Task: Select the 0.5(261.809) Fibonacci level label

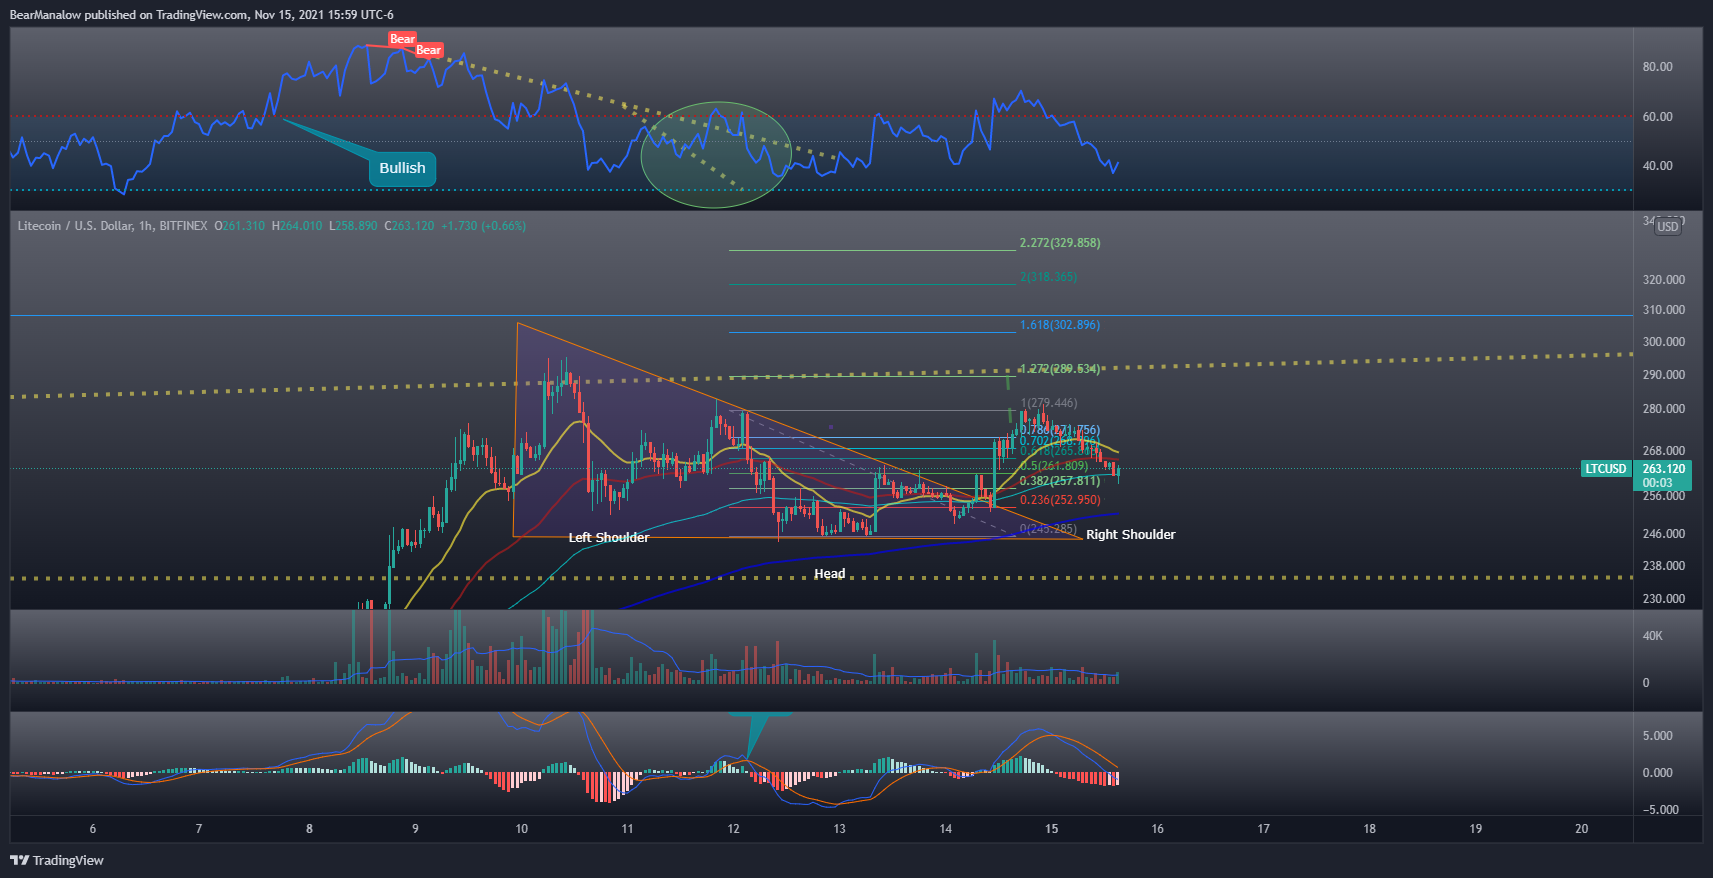Action: click(1053, 466)
